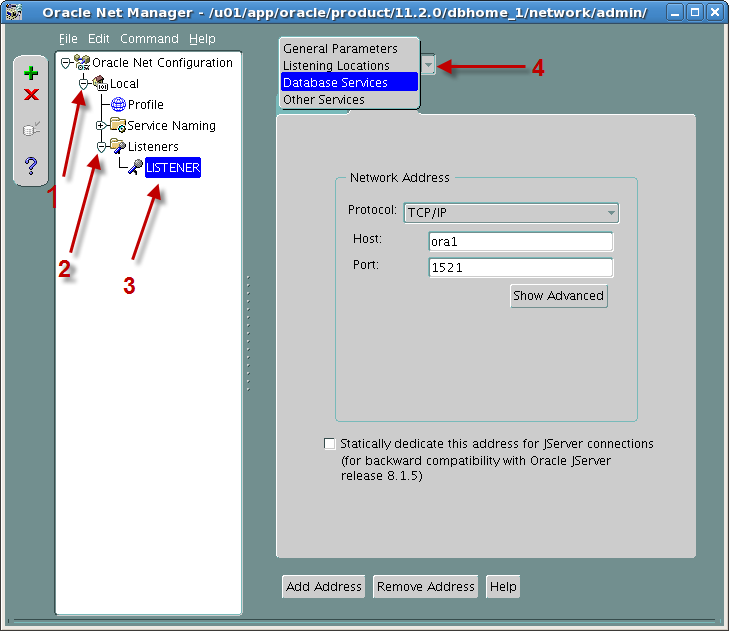
Task: Click the section selector dropdown arrow
Action: tap(428, 65)
